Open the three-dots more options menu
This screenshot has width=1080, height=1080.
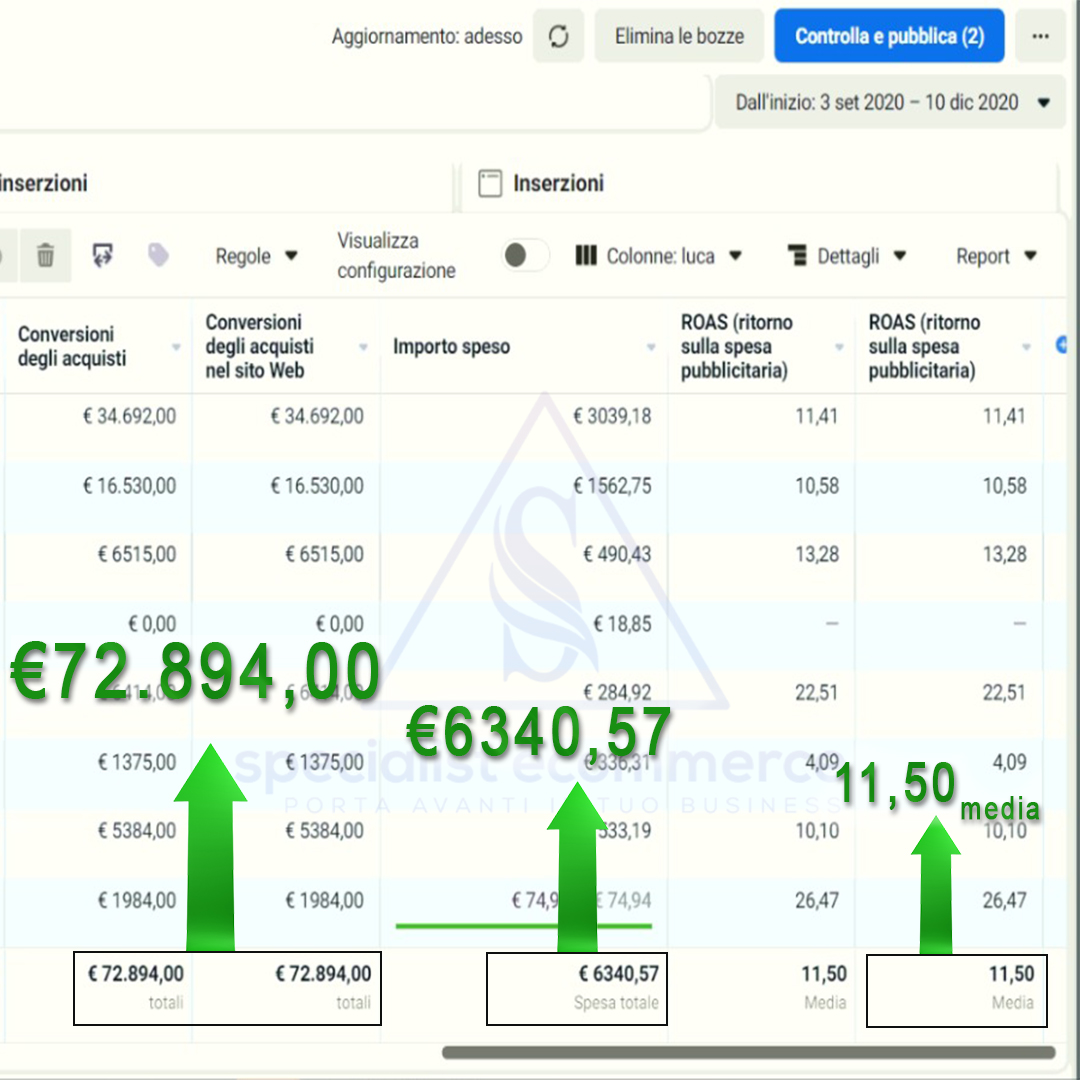coord(1040,37)
